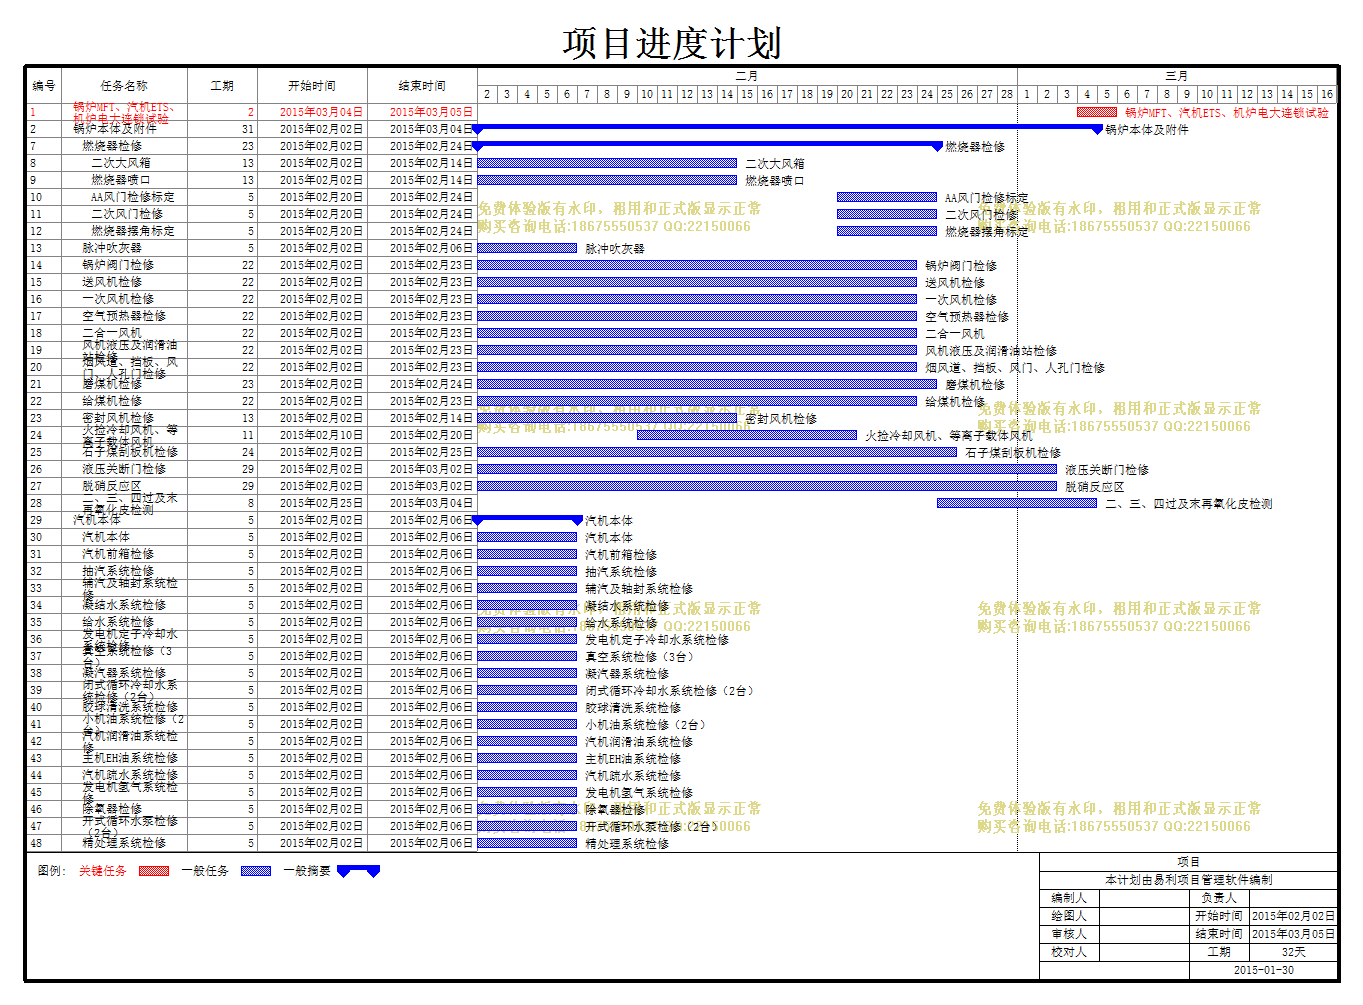Select end date 2015年02月25日 in row 25
Viewport: 1363px width, 1005px height.
click(x=431, y=452)
